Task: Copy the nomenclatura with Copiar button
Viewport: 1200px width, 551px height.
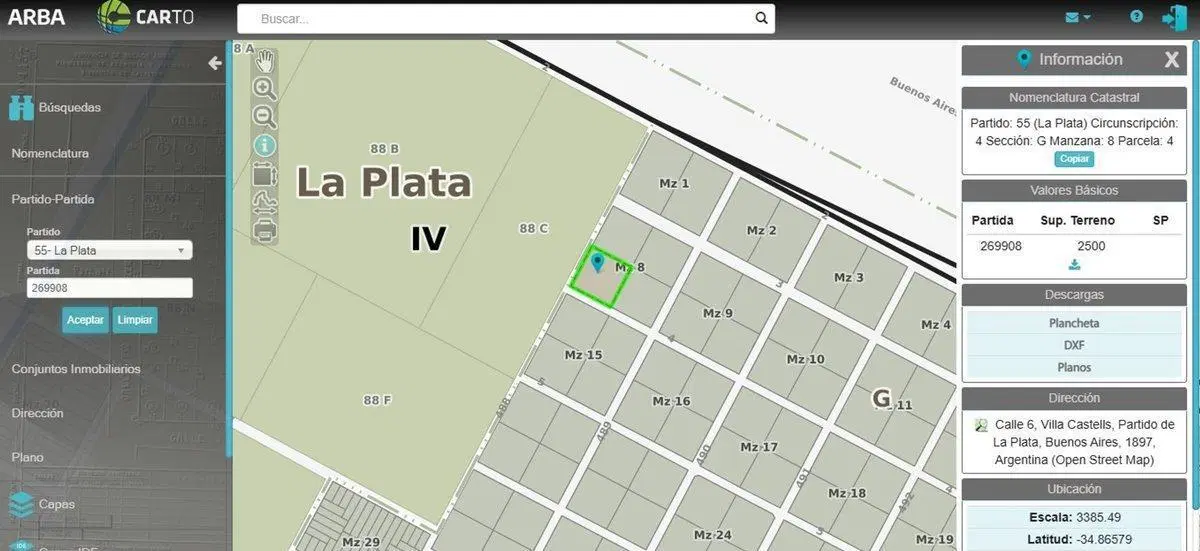Action: [x=1074, y=159]
